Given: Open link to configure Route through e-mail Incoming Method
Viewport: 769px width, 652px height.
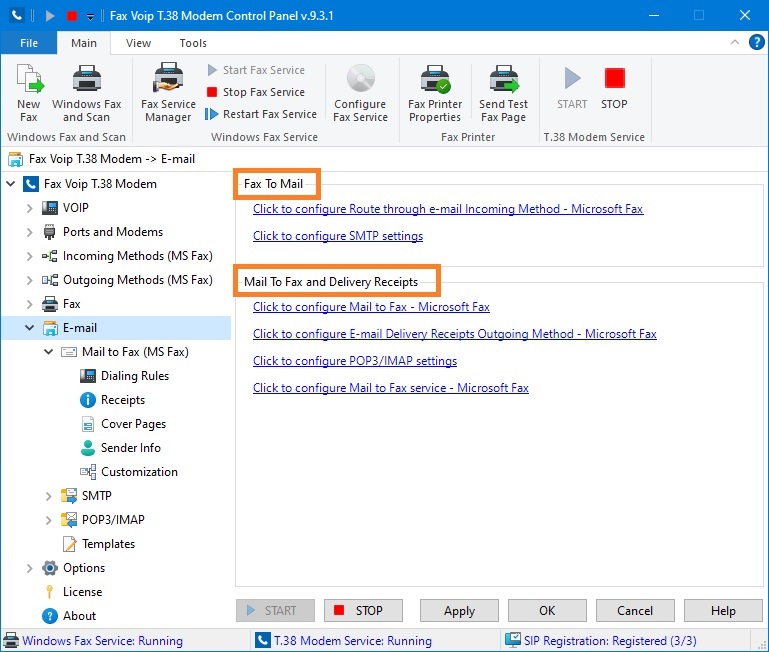Looking at the screenshot, I should coord(448,209).
